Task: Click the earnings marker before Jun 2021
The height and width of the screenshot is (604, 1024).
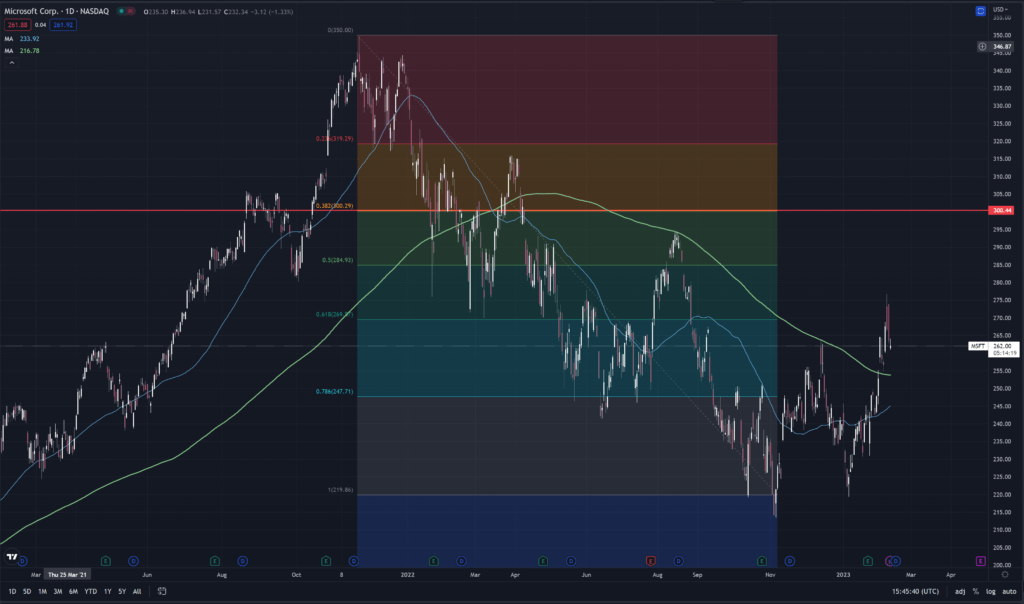Action: (x=106, y=561)
